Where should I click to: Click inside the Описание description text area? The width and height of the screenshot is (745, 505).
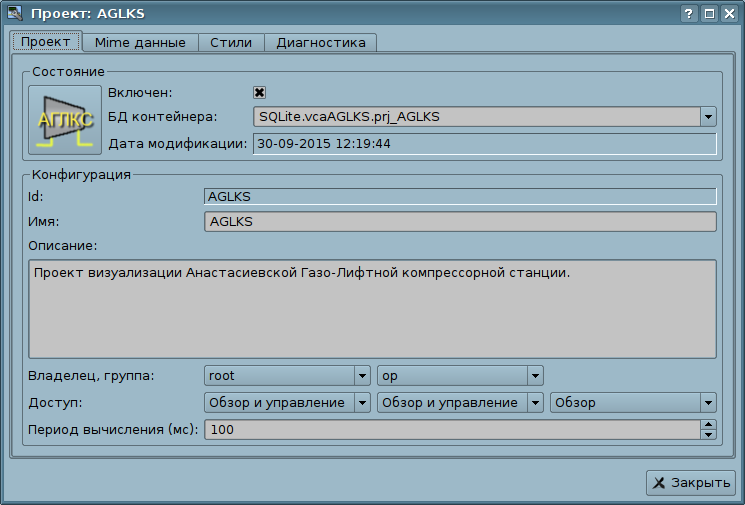tap(372, 308)
